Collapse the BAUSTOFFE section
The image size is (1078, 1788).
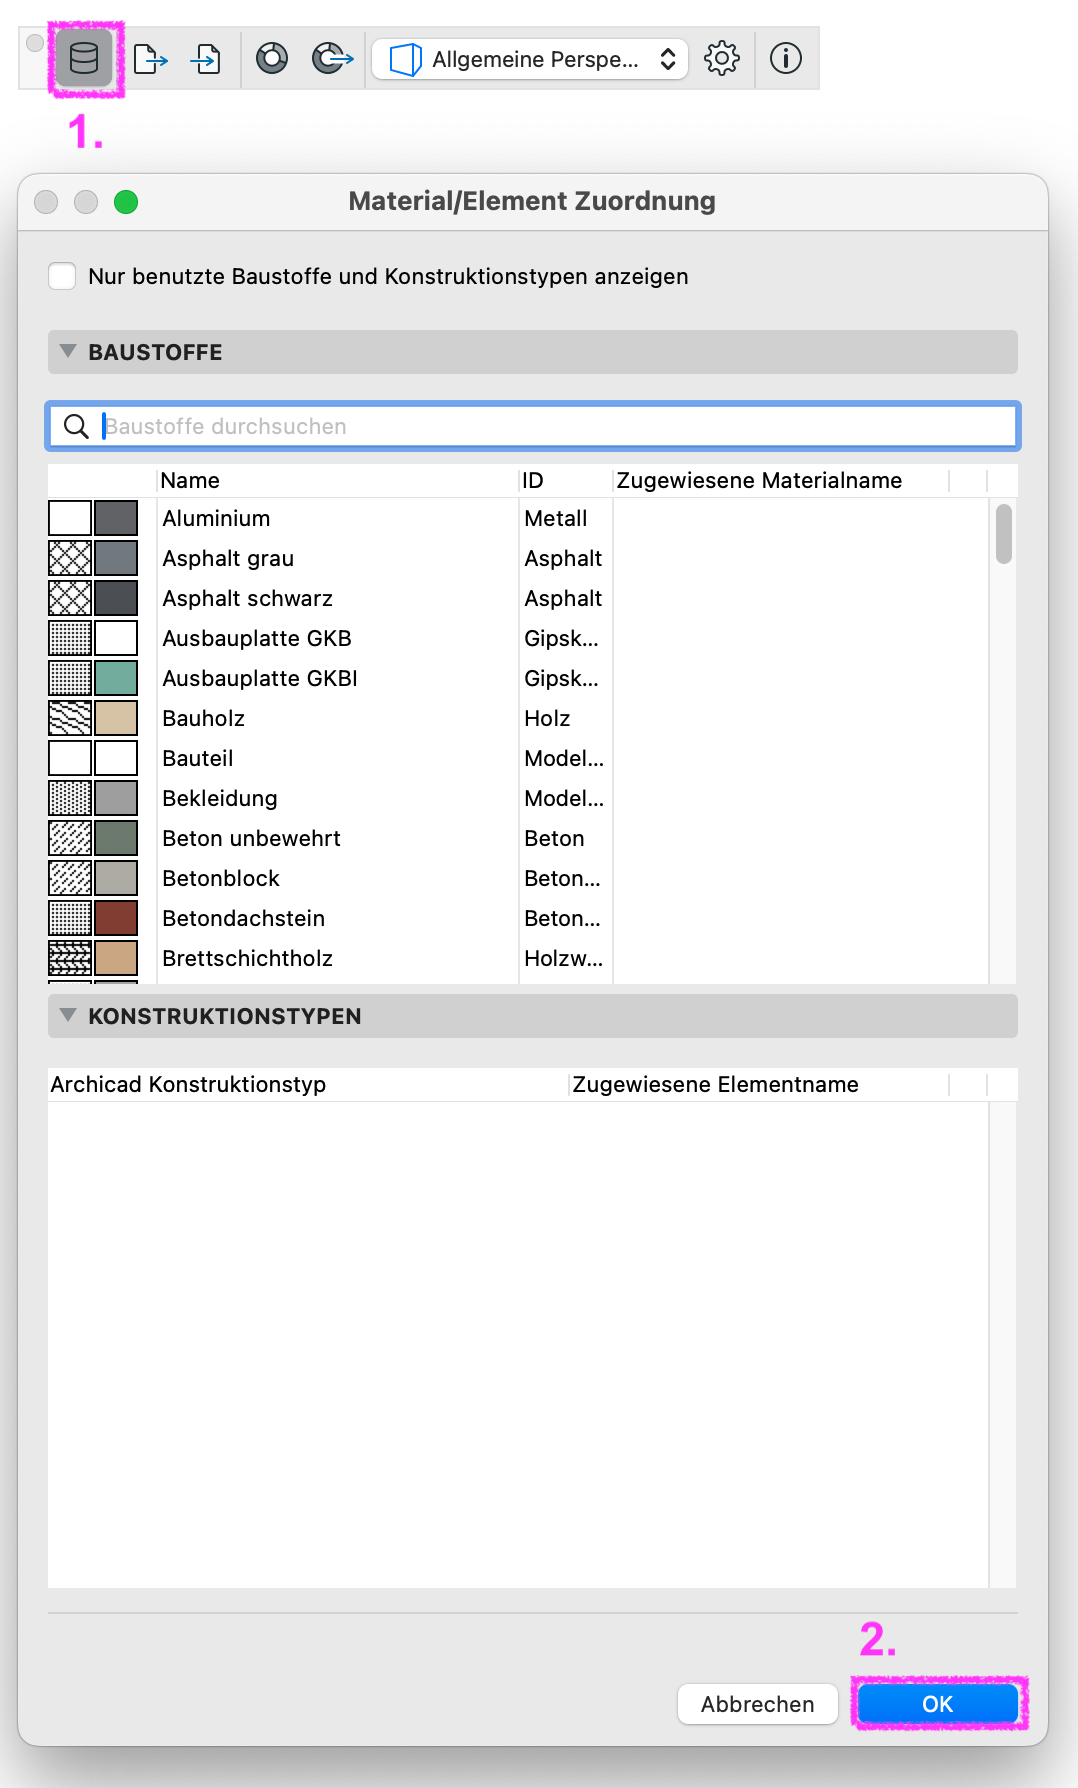point(68,352)
